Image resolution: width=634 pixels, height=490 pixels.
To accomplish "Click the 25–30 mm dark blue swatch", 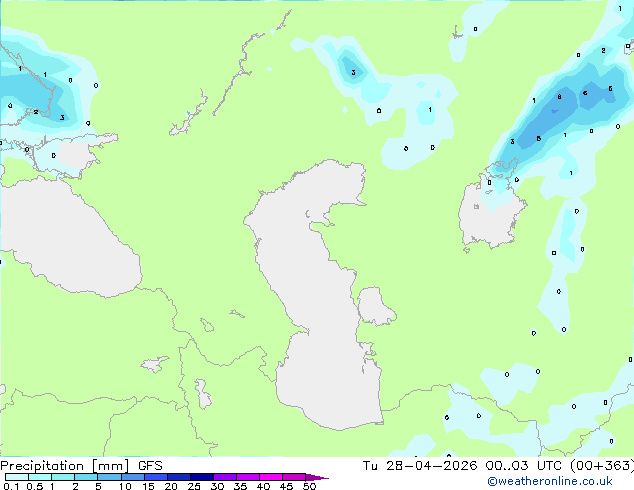I will (x=202, y=477).
